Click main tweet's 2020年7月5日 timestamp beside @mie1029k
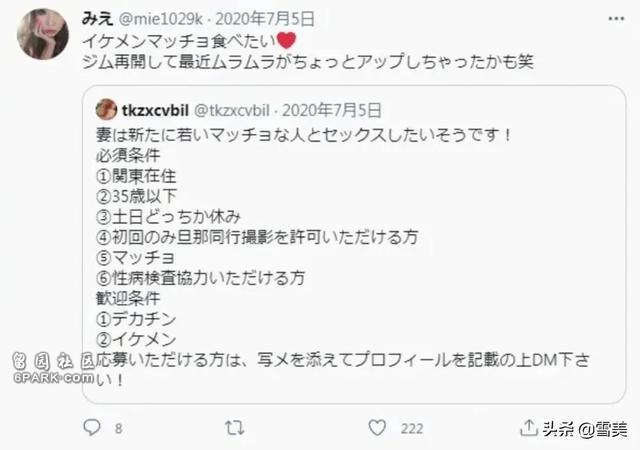 (265, 19)
